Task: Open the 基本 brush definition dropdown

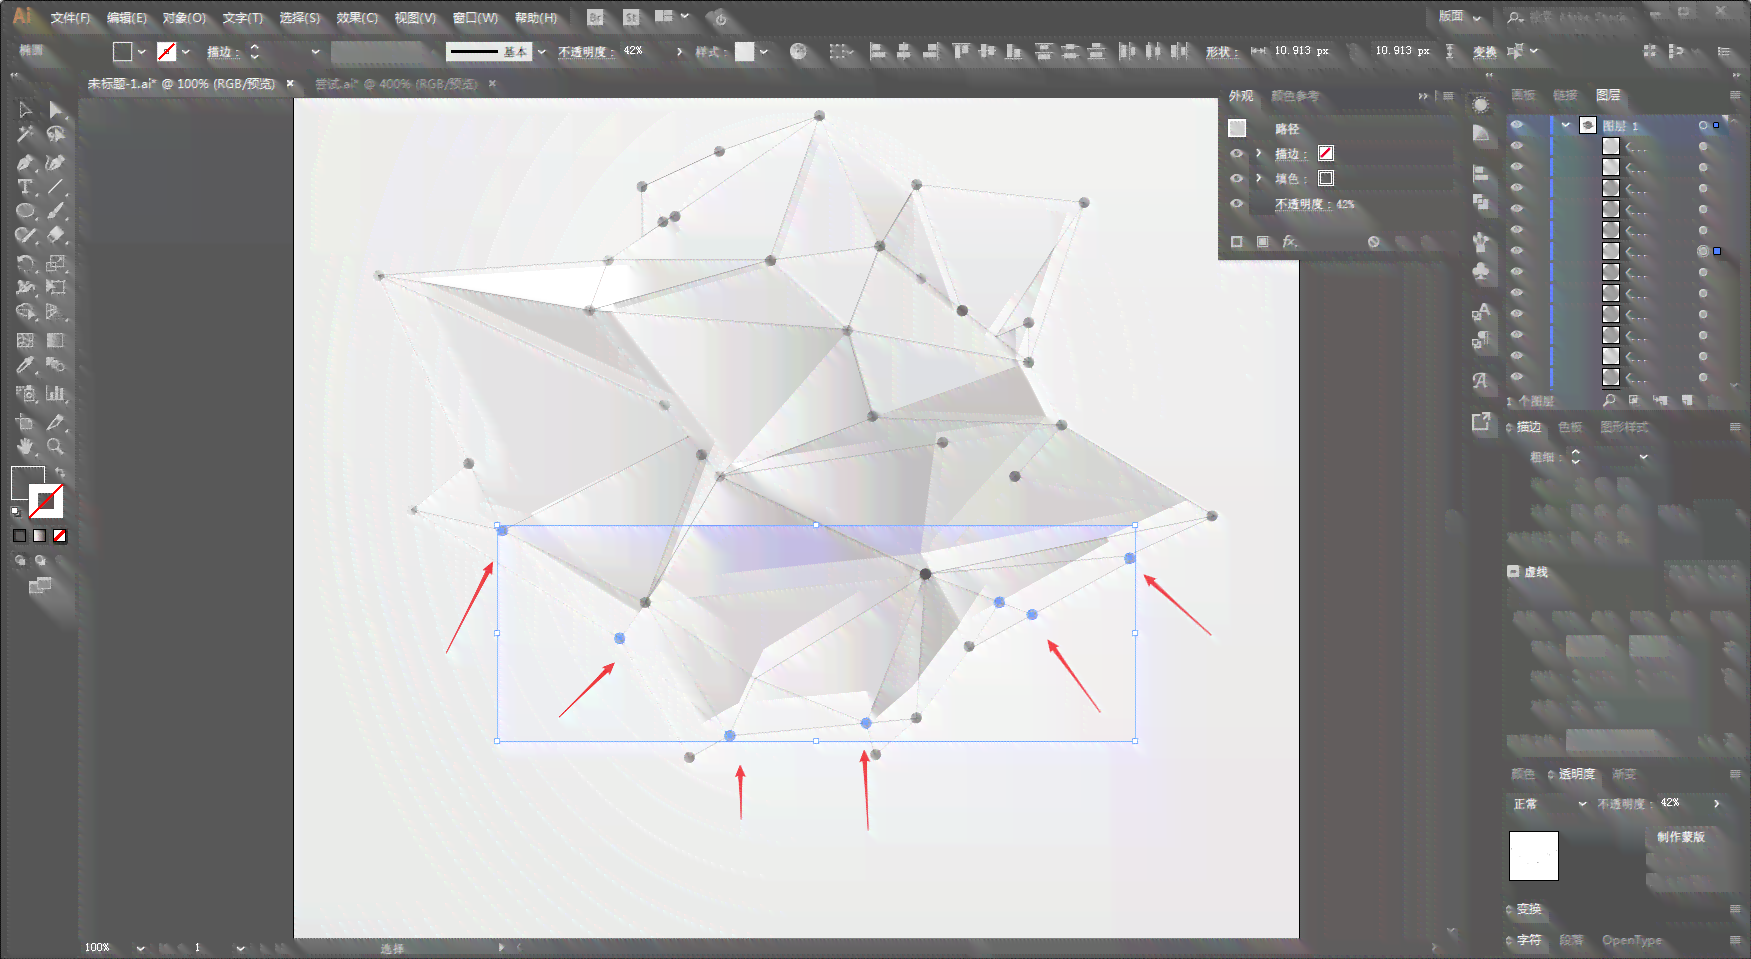Action: 542,51
